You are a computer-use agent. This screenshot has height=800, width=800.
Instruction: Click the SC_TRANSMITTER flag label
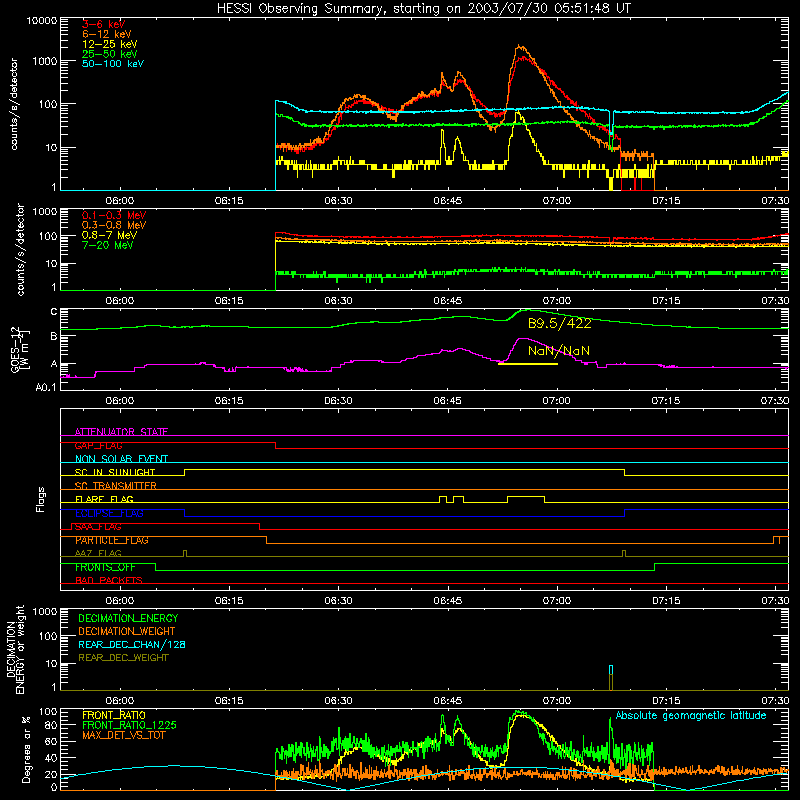pos(115,486)
